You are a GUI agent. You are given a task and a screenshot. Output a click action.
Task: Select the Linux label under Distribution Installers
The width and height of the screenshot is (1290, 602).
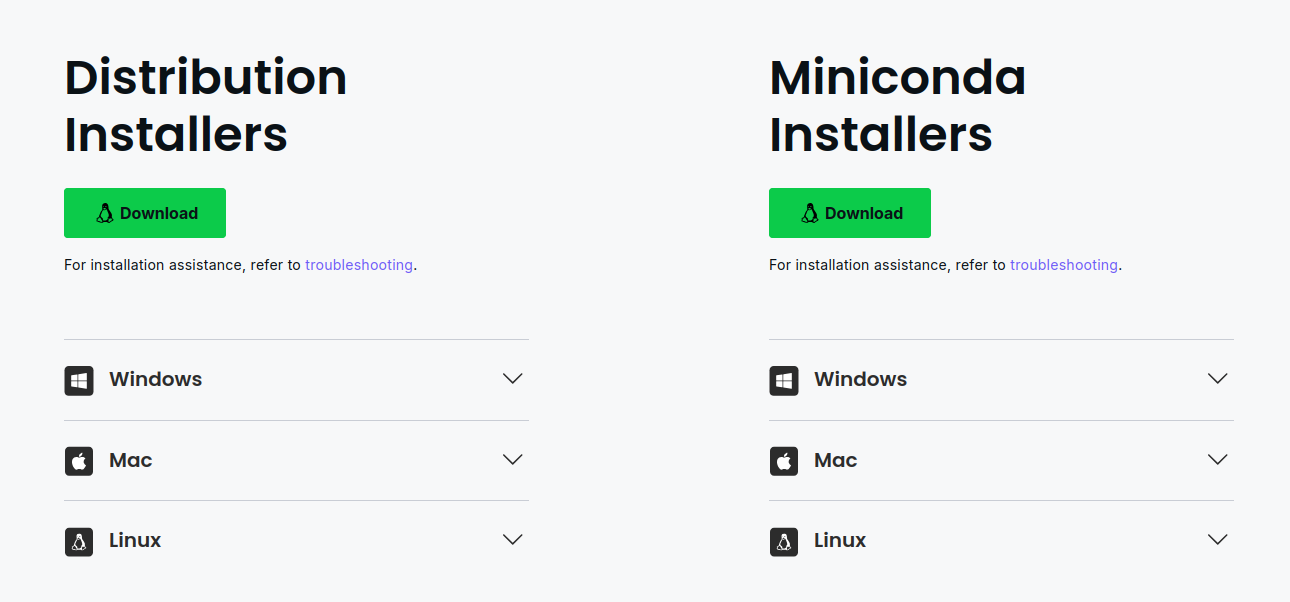coord(135,540)
